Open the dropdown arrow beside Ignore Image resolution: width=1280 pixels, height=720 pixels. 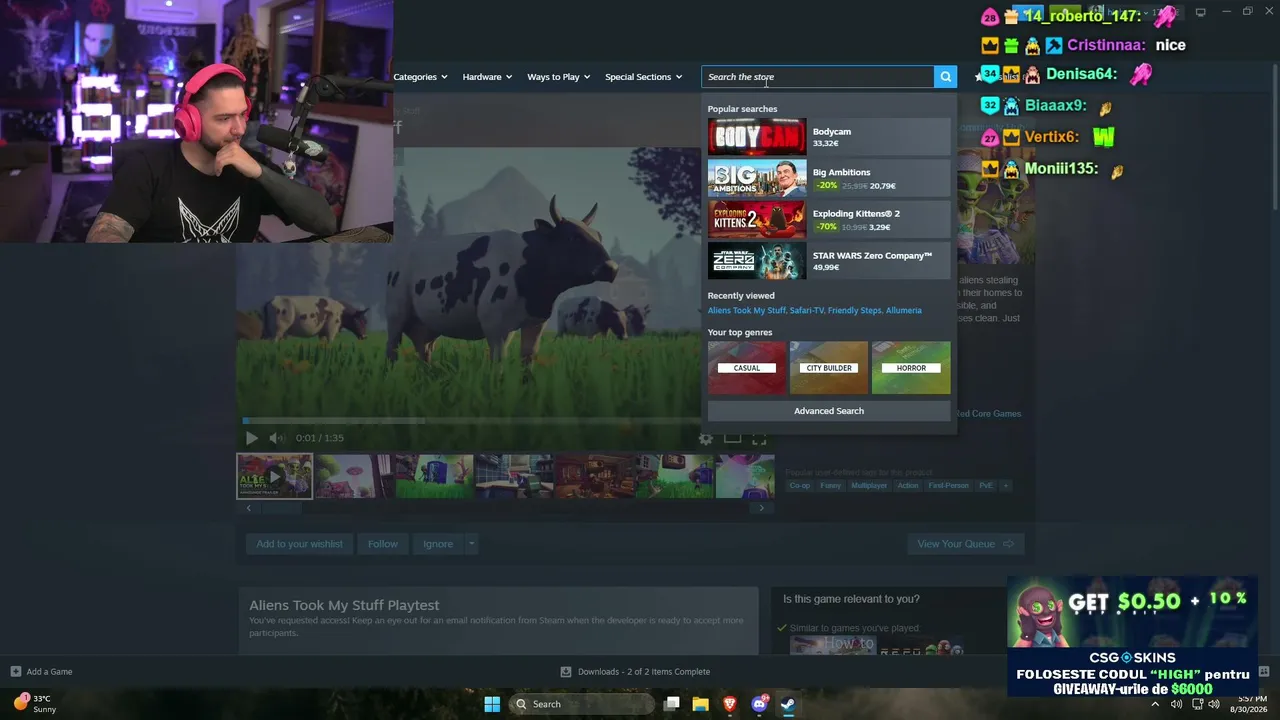471,544
